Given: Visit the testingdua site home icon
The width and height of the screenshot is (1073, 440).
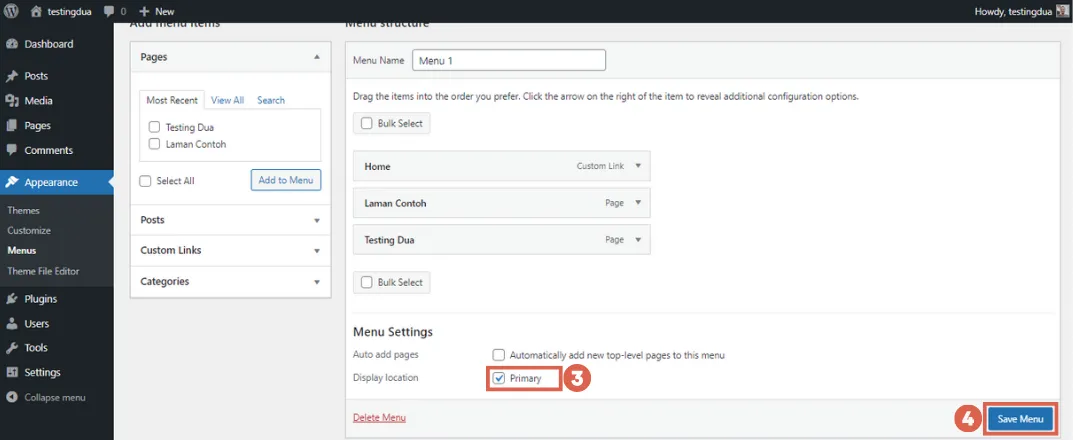Looking at the screenshot, I should coord(36,11).
